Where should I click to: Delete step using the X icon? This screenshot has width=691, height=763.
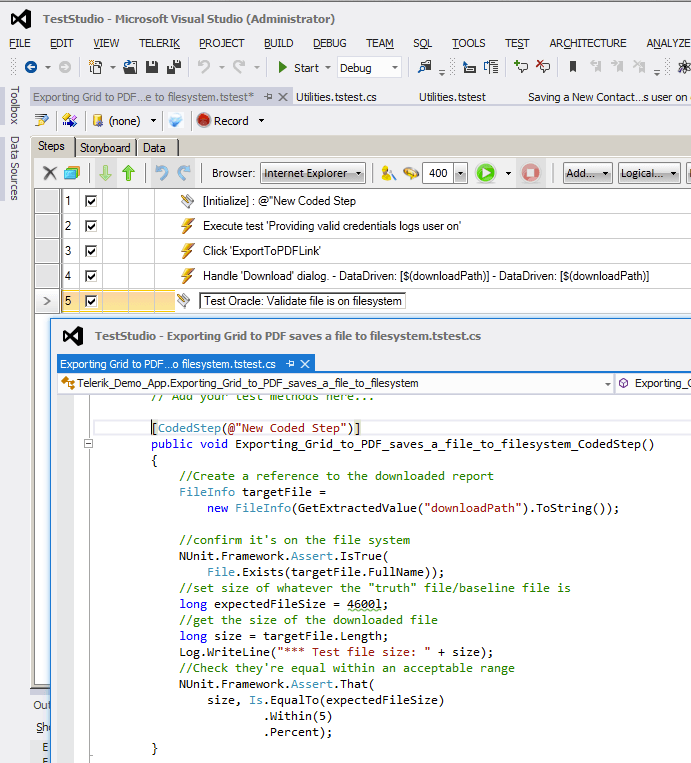pyautogui.click(x=49, y=173)
